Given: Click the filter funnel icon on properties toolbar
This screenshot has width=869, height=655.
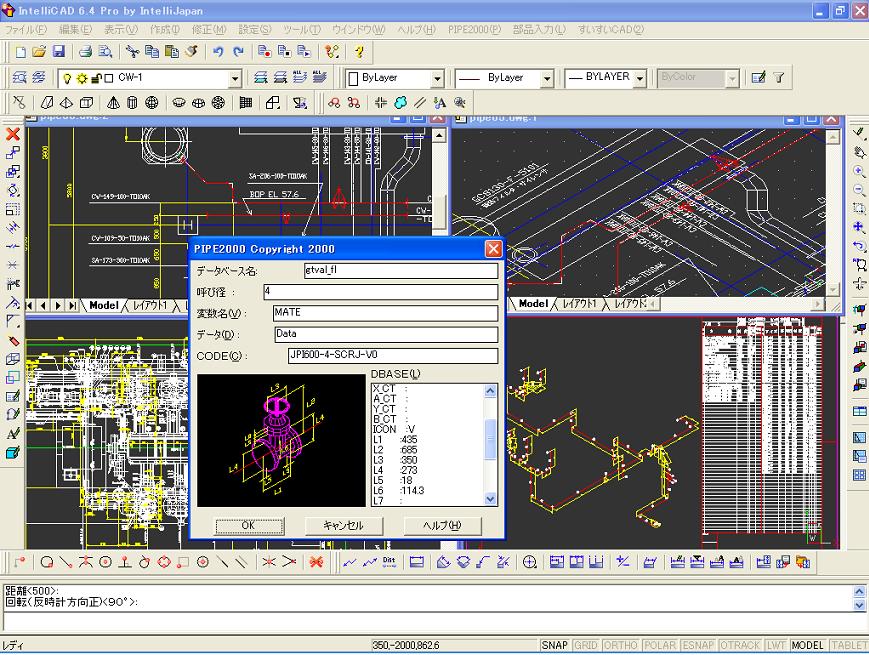Looking at the screenshot, I should pyautogui.click(x=779, y=78).
